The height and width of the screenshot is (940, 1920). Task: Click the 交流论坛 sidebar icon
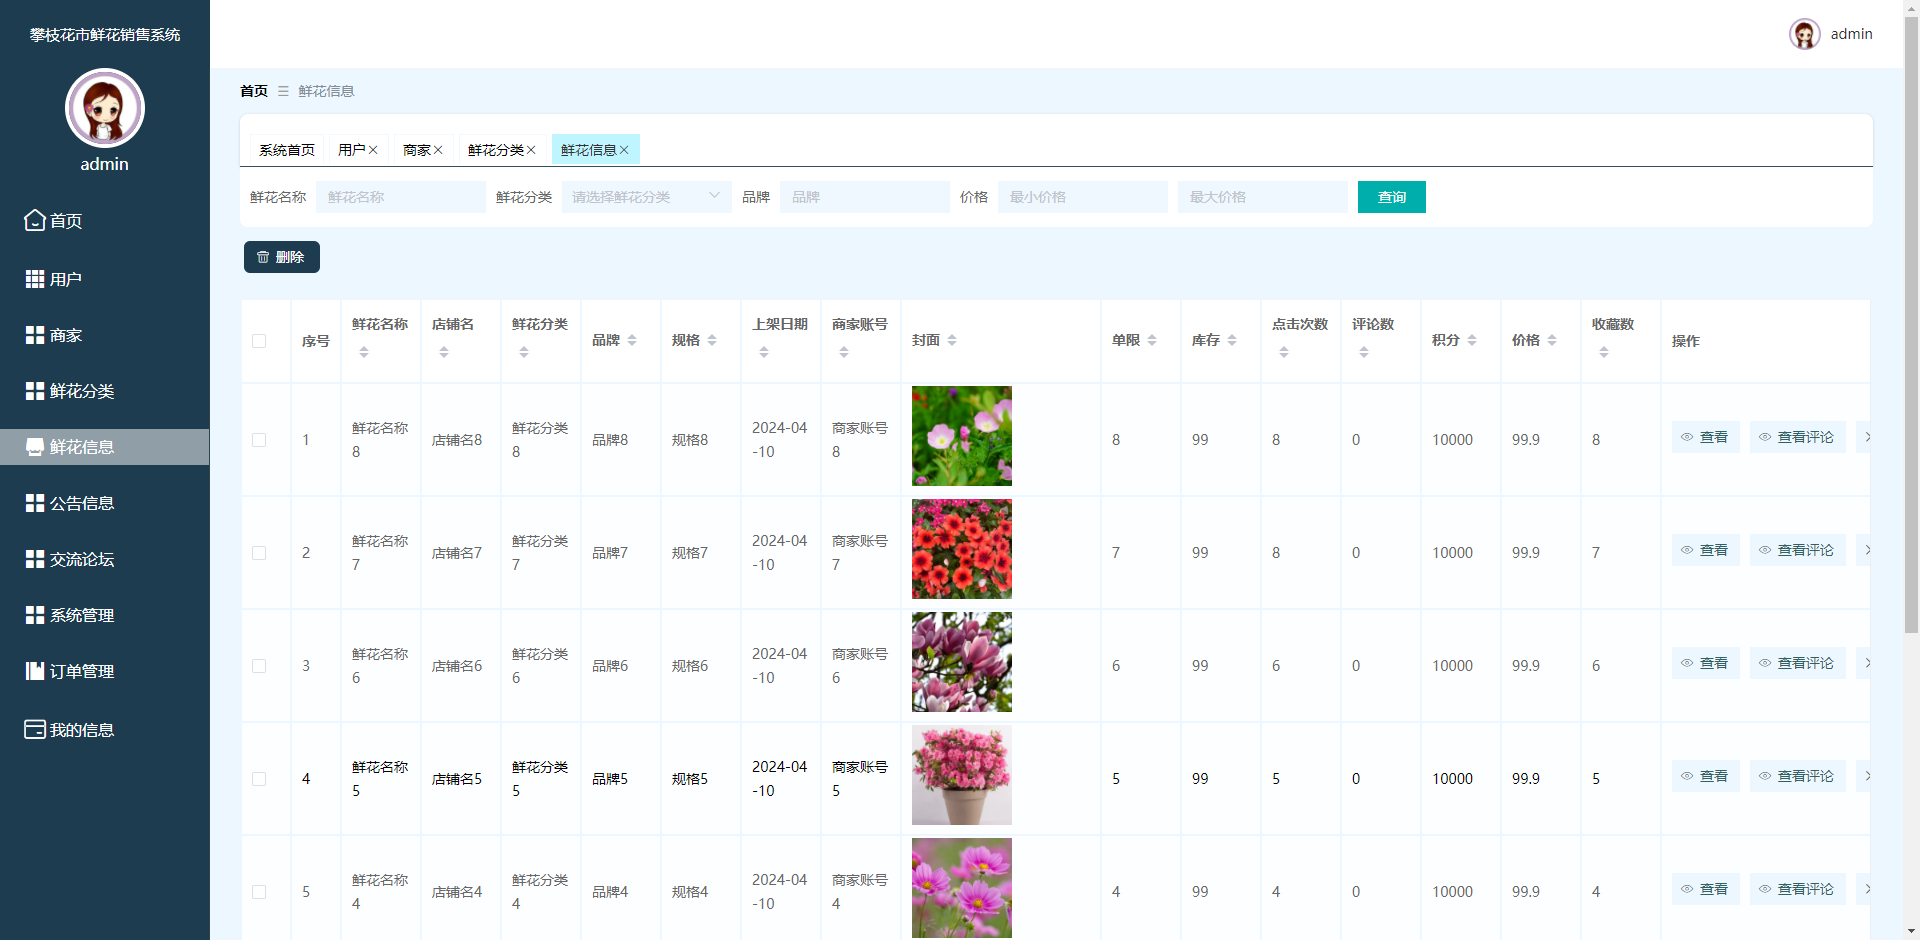35,559
